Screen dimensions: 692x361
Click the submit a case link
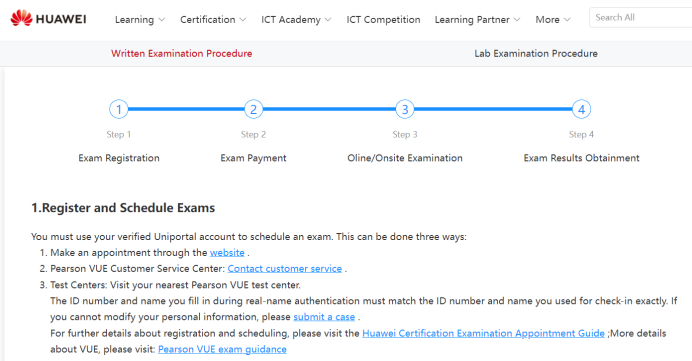(x=324, y=317)
